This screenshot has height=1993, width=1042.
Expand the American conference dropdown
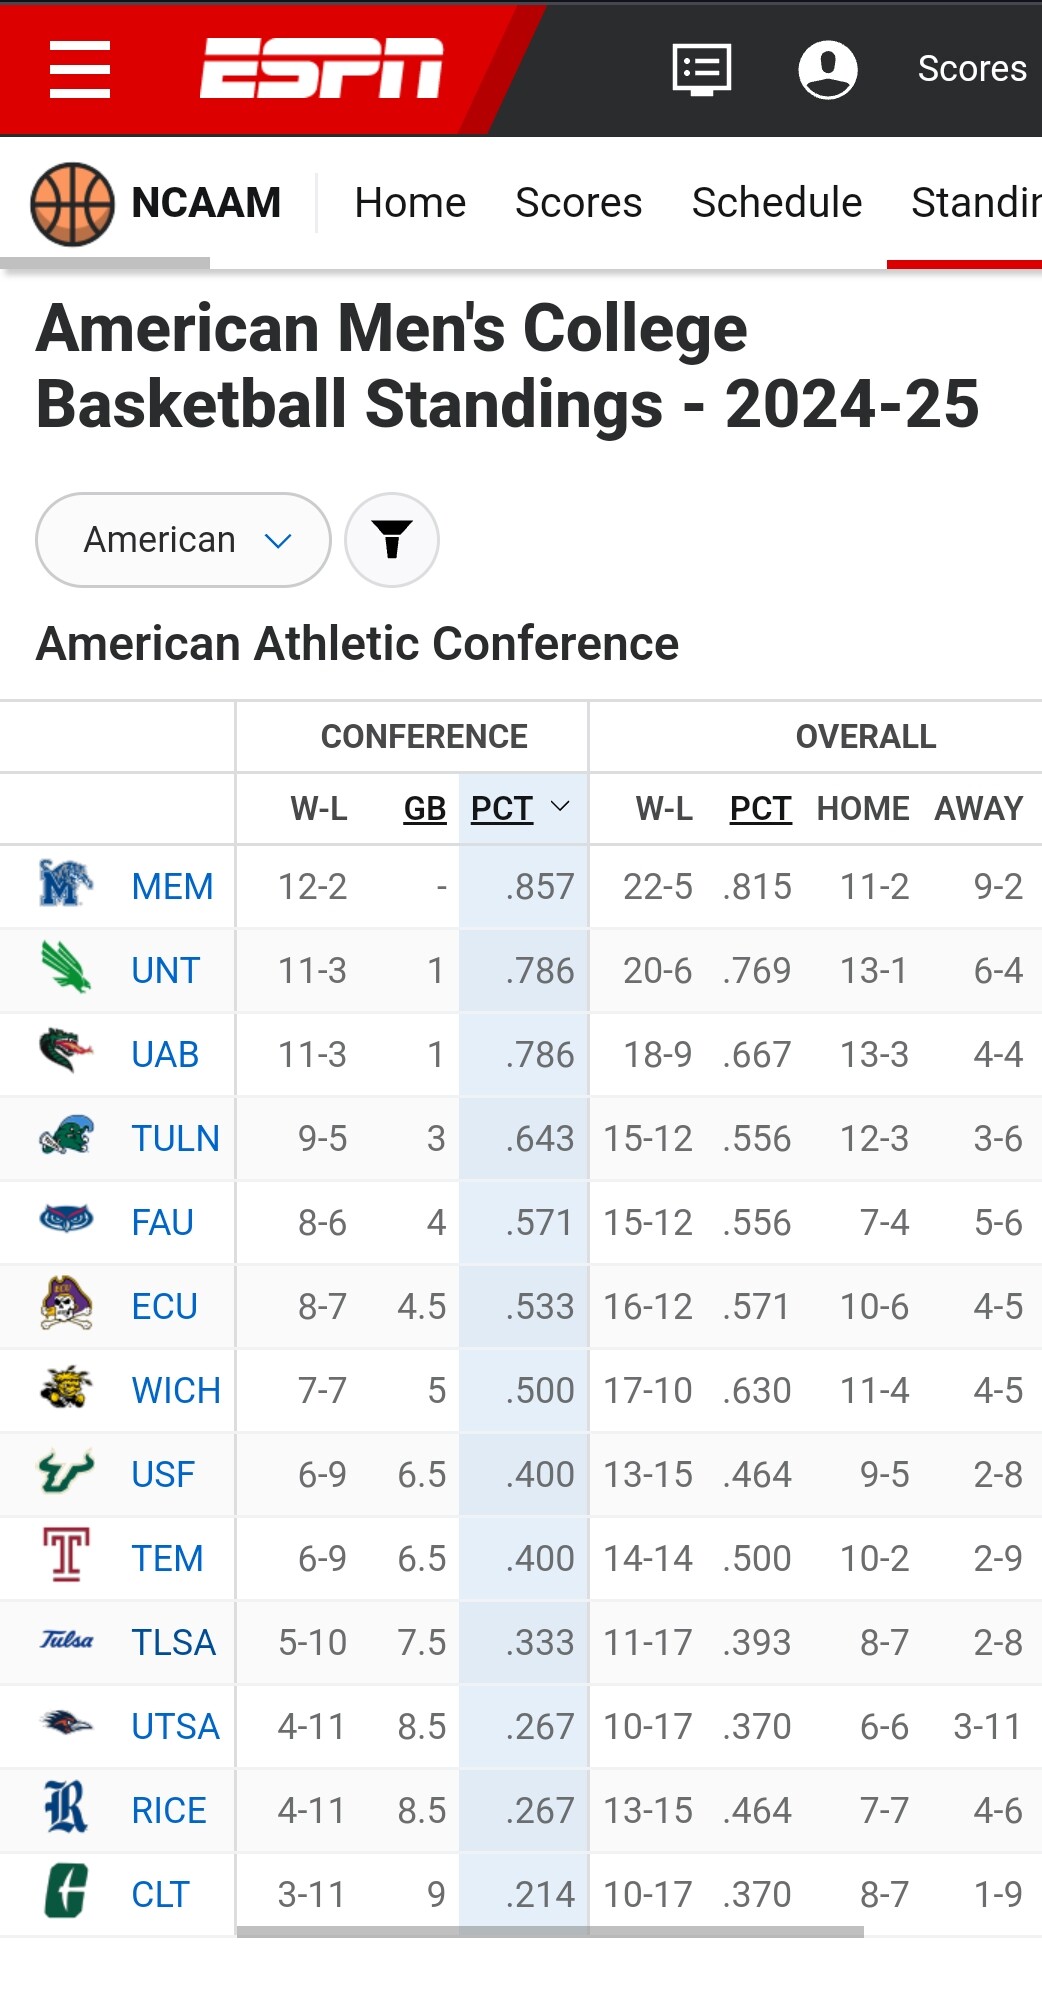(184, 540)
